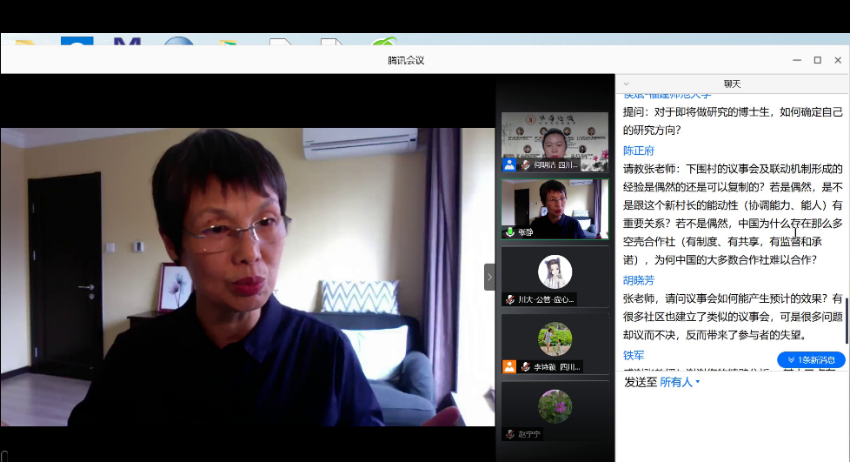Select 张静's highlighted video thumbnail
This screenshot has width=850, height=462.
554,207
